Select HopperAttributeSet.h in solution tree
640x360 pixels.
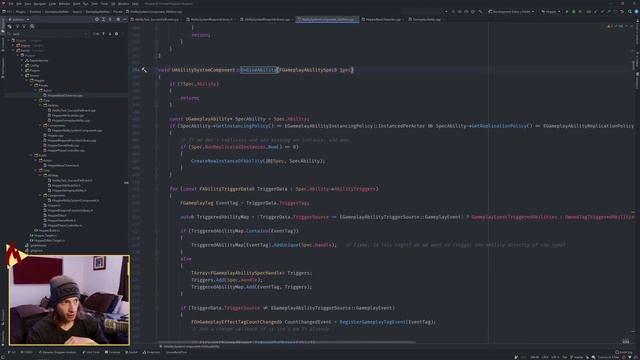(x=65, y=185)
